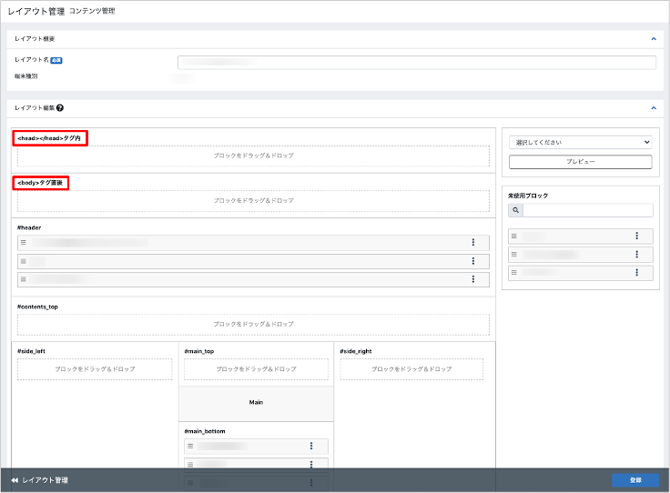Open kebab menu of third unused block
Viewport: 670px width, 493px height.
point(636,272)
